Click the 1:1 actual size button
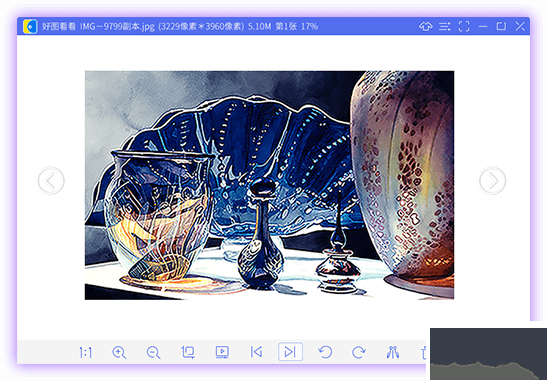Viewport: 547px width, 381px height. (85, 353)
